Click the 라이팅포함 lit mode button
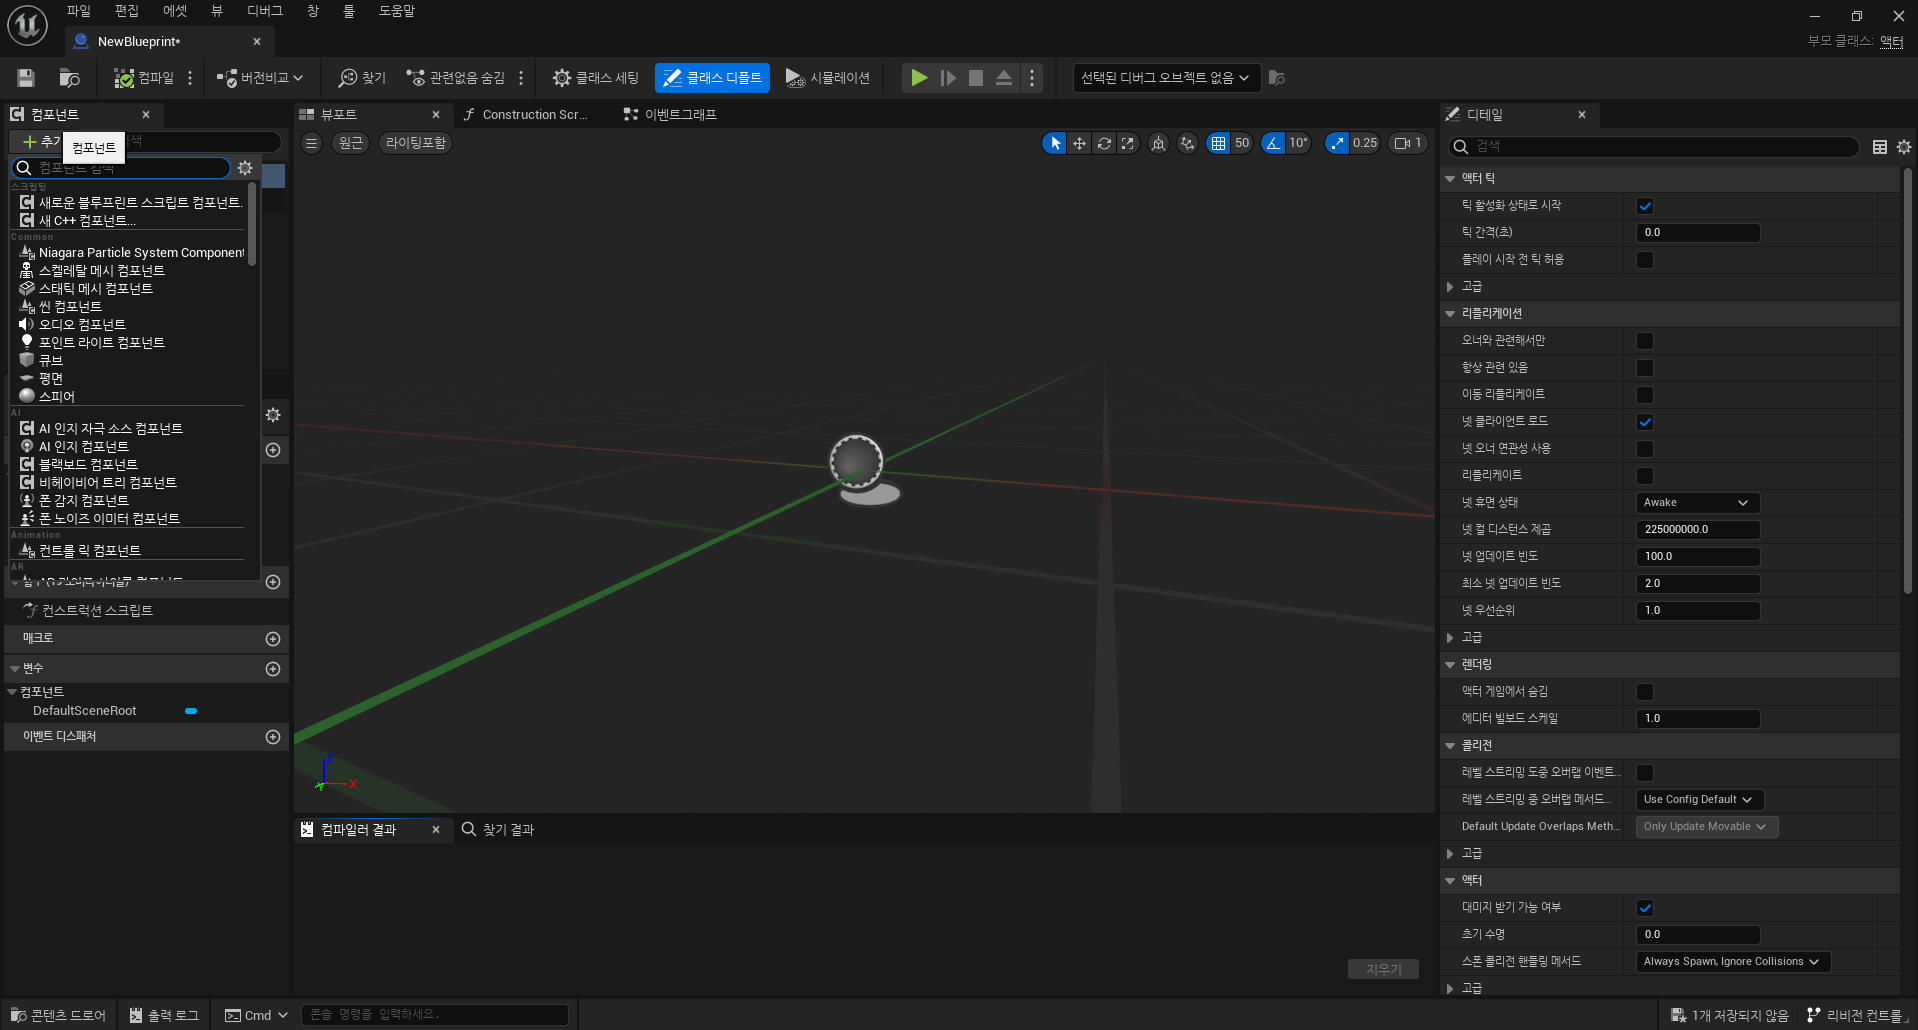Image resolution: width=1918 pixels, height=1030 pixels. [416, 143]
